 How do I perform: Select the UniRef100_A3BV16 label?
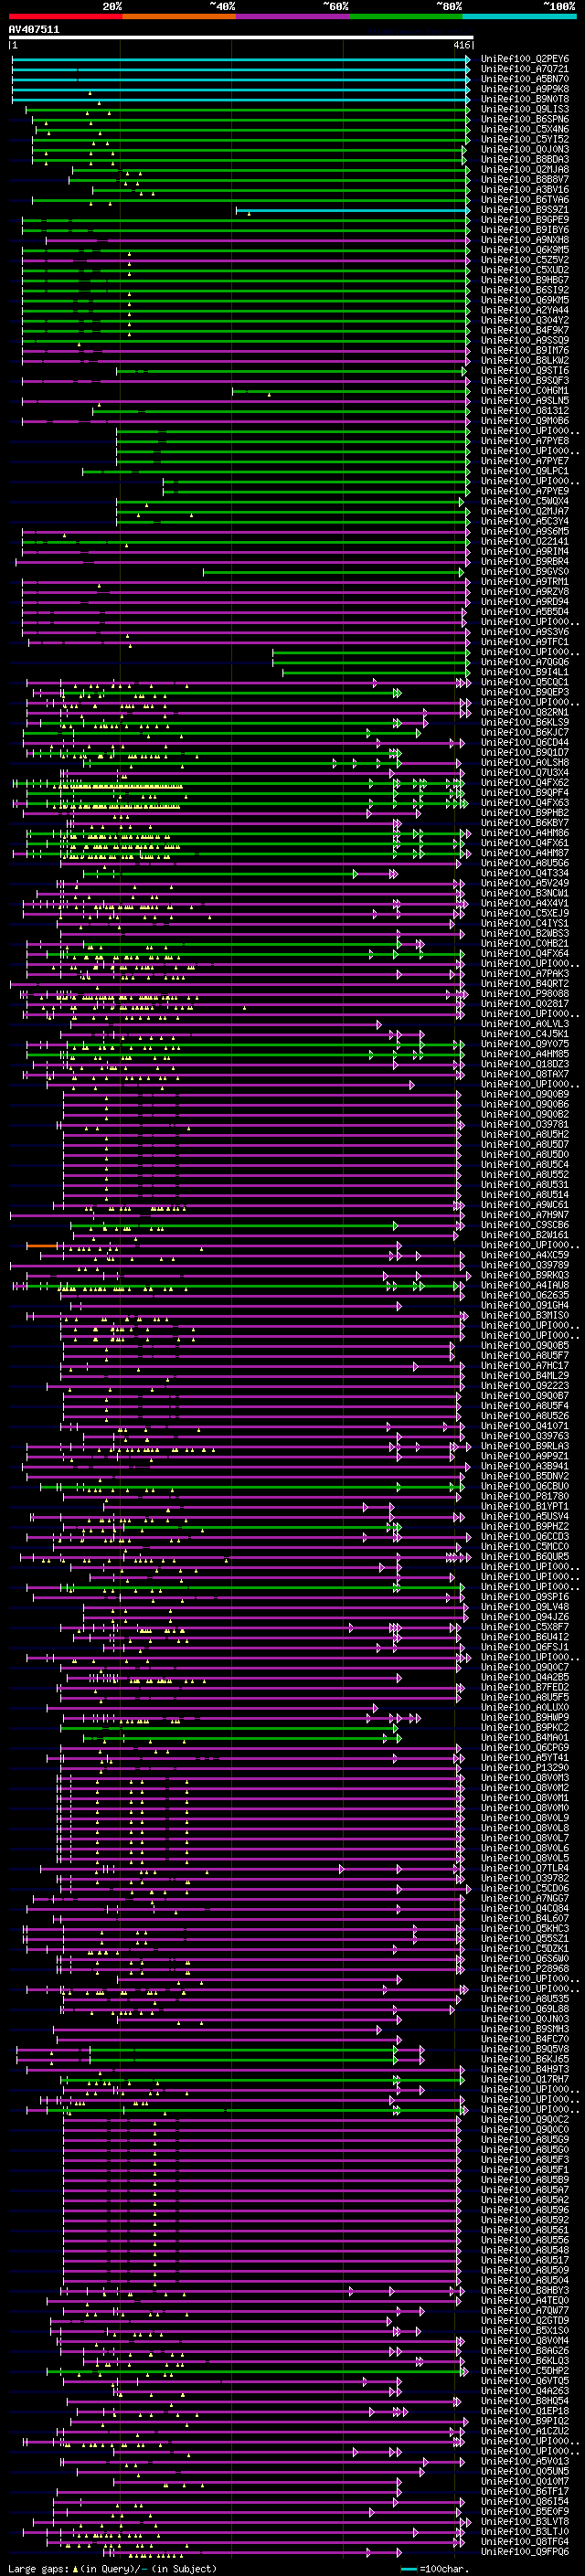pos(525,189)
